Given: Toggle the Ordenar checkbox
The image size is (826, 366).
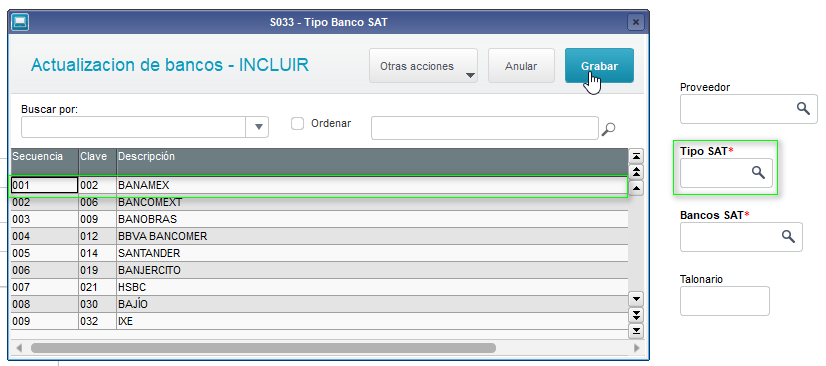Looking at the screenshot, I should pyautogui.click(x=298, y=123).
